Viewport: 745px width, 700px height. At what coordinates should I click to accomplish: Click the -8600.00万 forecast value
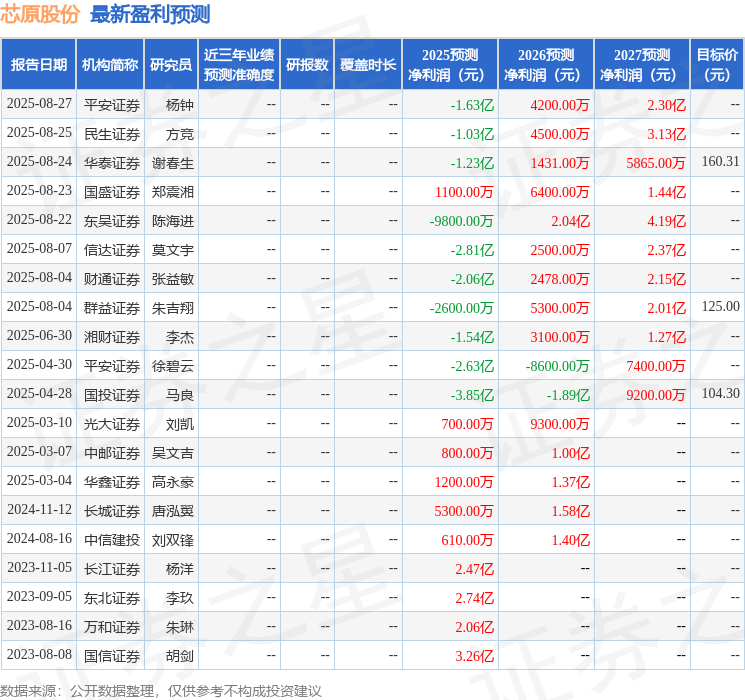(557, 366)
